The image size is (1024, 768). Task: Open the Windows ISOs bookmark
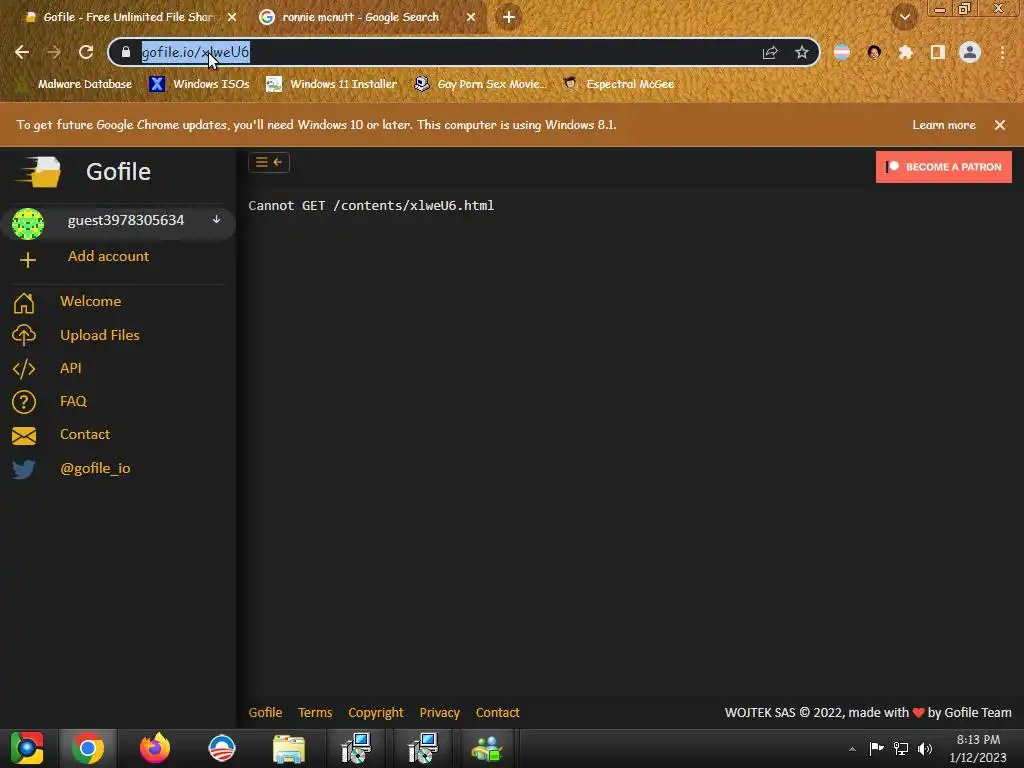[200, 84]
